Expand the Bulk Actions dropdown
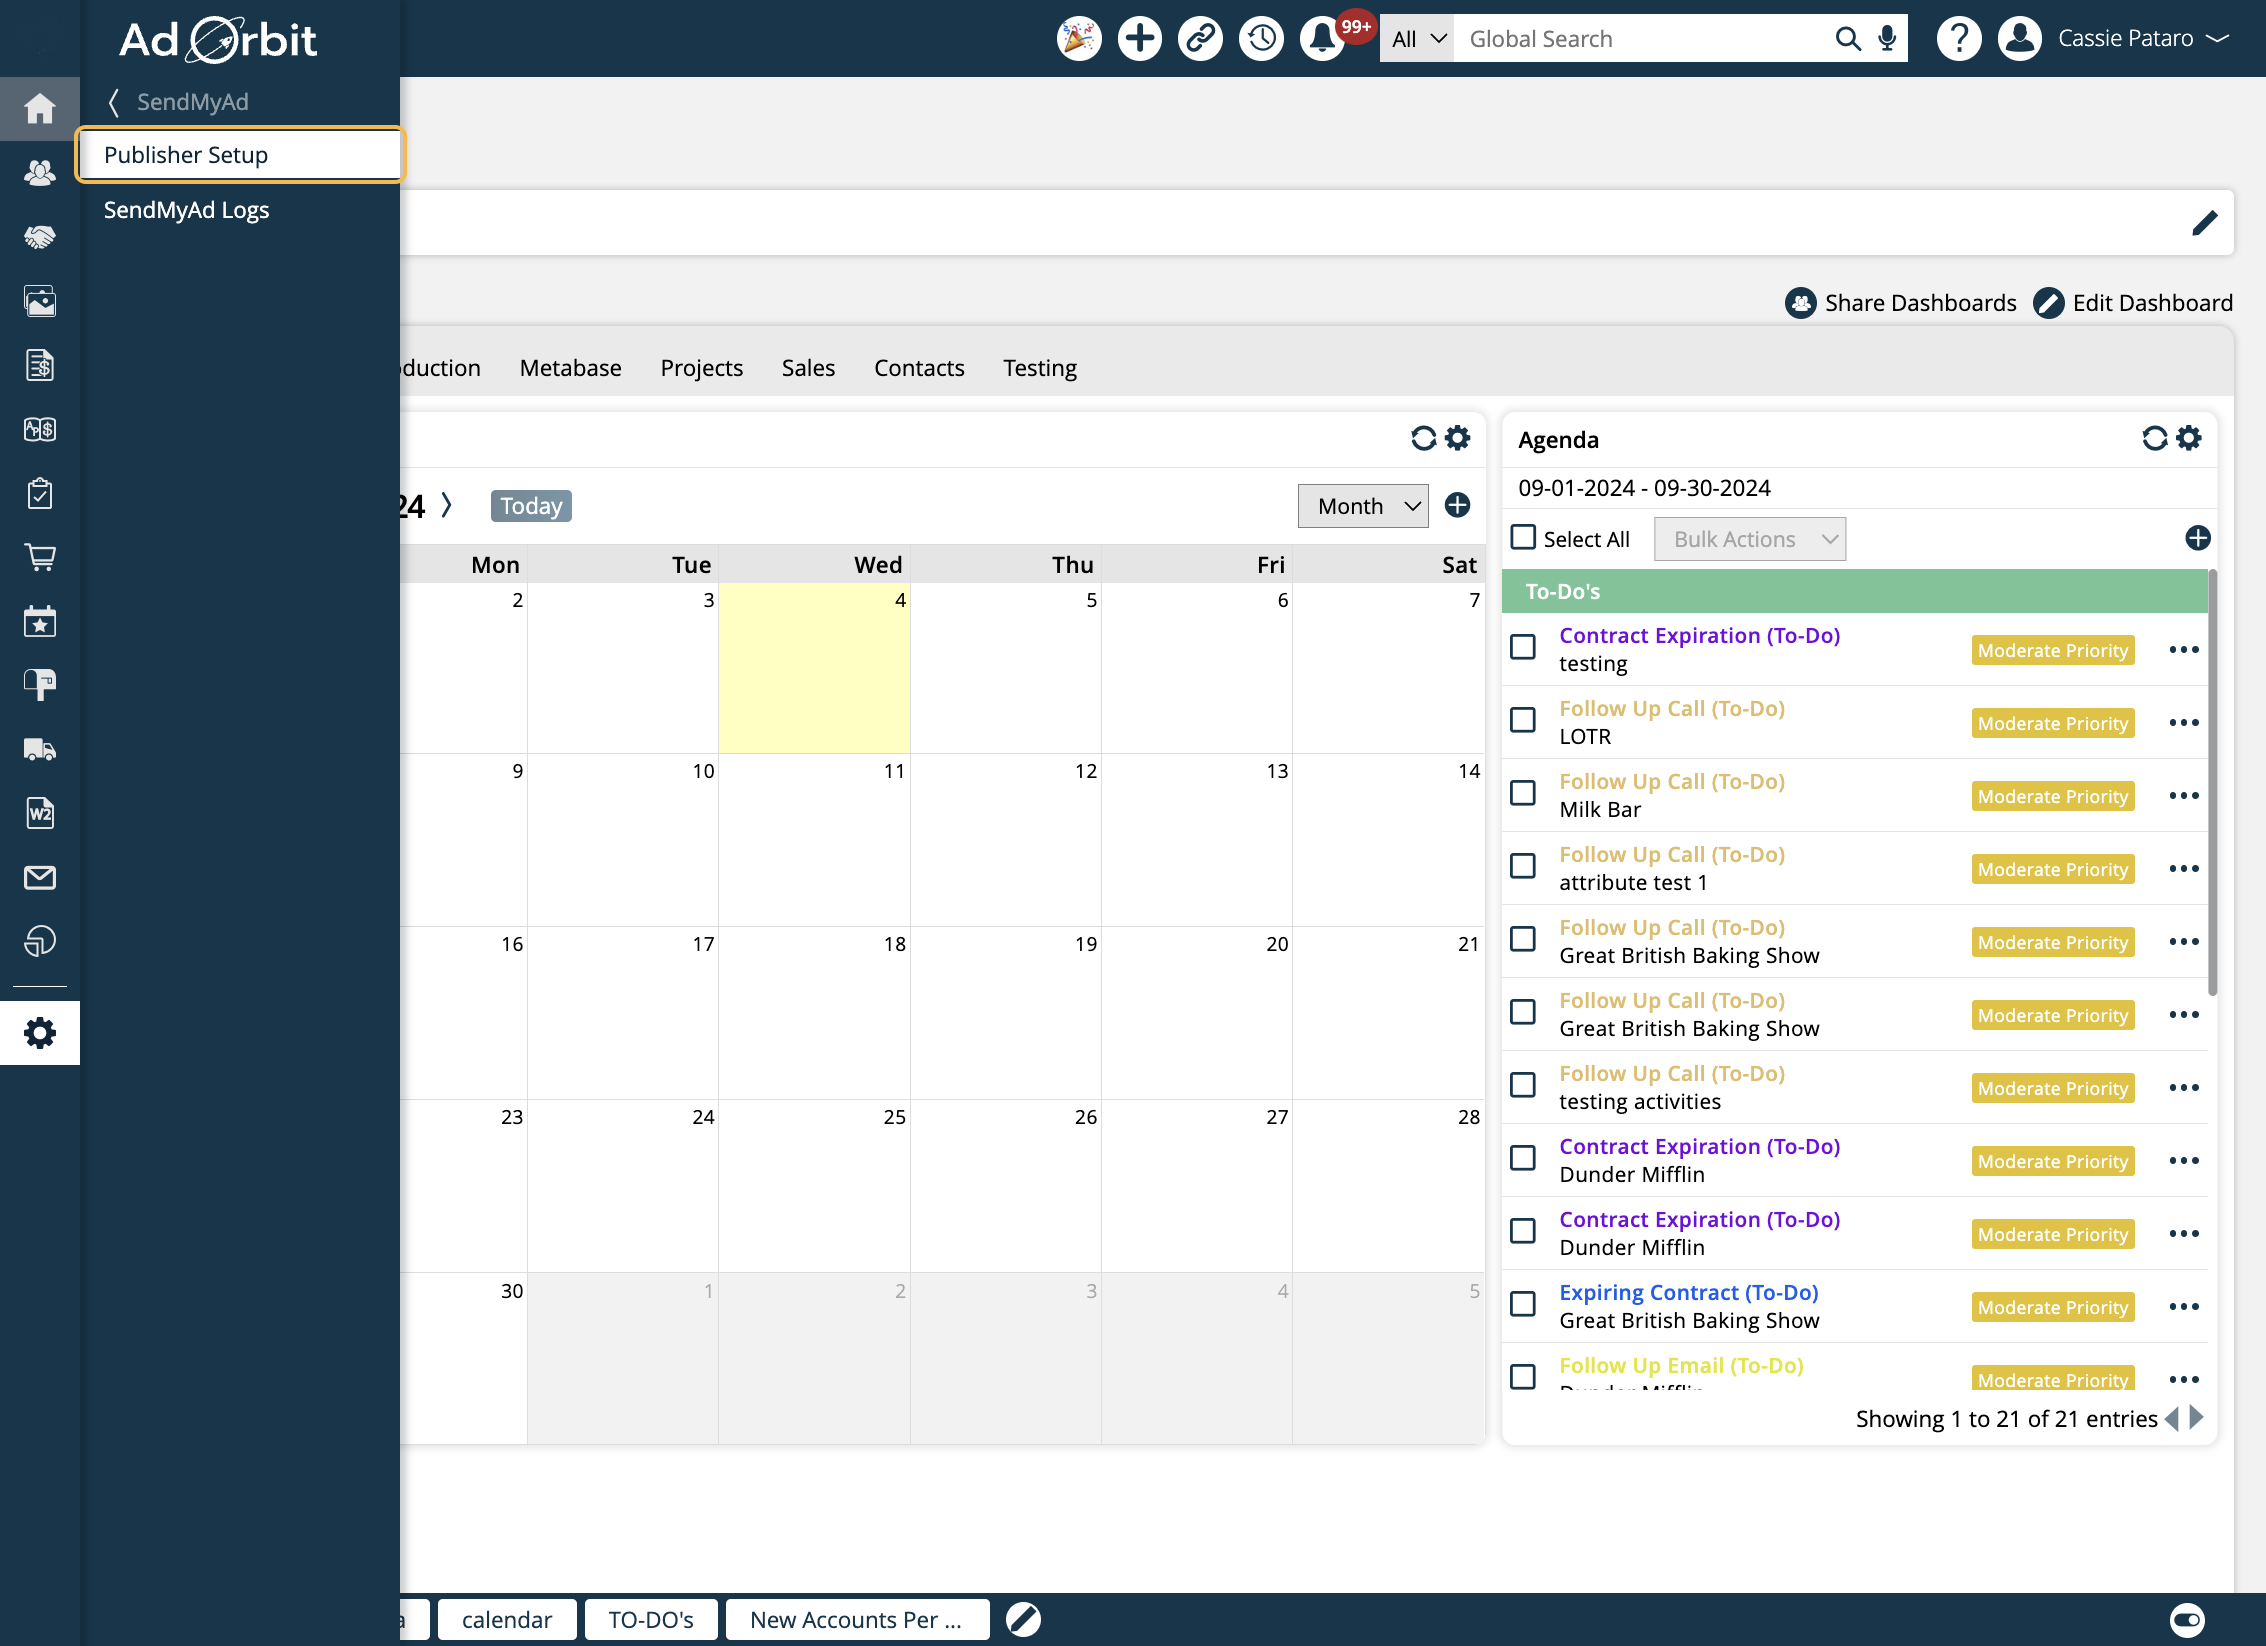 pyautogui.click(x=1750, y=539)
